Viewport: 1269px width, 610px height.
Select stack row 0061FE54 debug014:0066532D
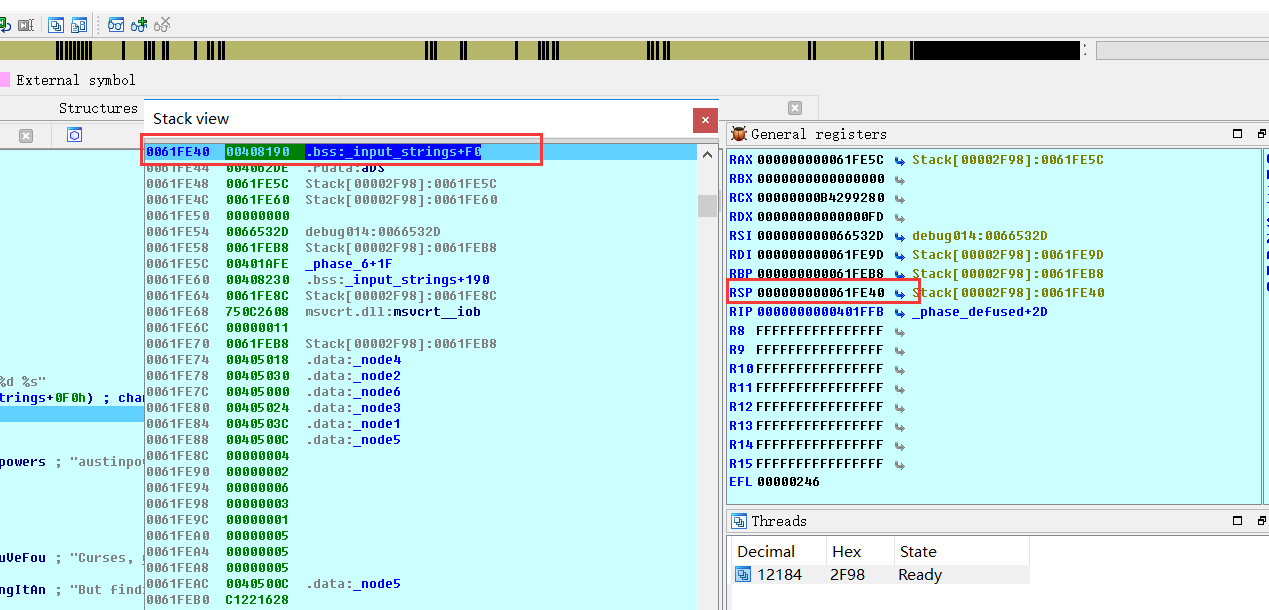(419, 232)
